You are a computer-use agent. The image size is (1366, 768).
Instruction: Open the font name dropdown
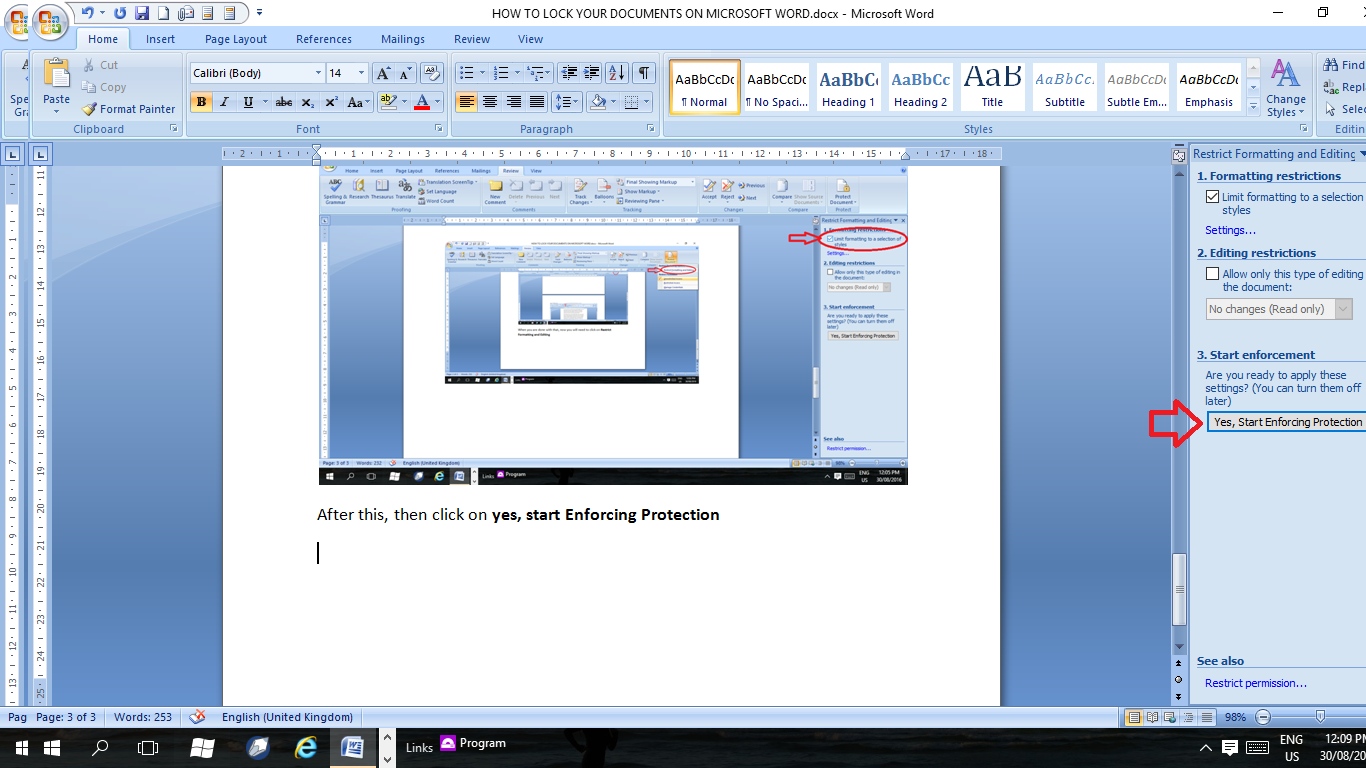(318, 73)
